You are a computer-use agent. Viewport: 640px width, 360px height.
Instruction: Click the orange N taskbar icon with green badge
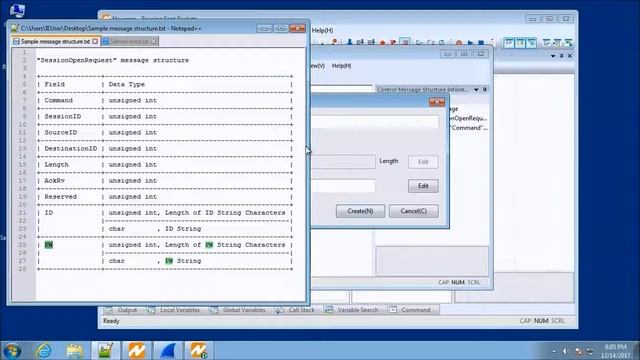199,351
